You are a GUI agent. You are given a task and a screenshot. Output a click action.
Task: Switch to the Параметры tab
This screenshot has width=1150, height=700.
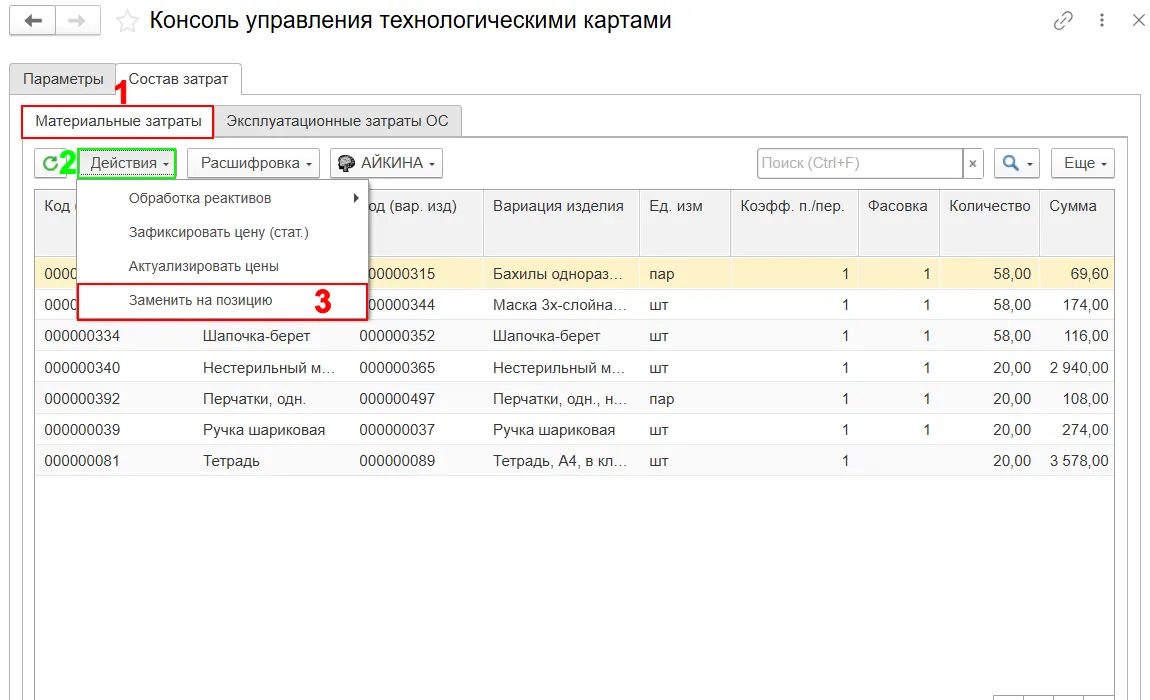(x=63, y=79)
